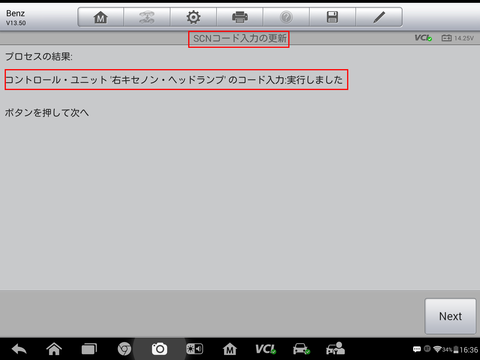Open data logging with the pencil icon
Viewport: 480px width, 360px height.
pyautogui.click(x=379, y=17)
